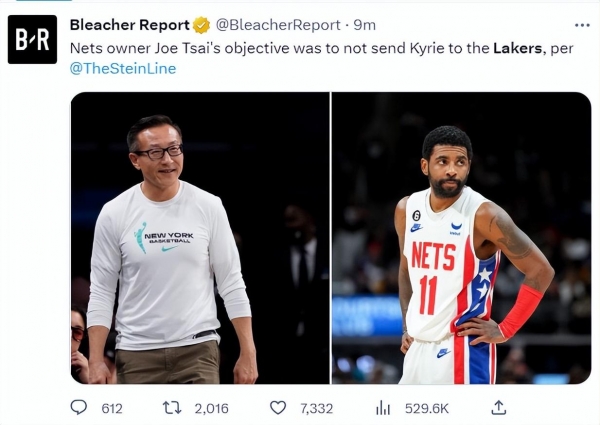Click the bolded Lakers word in tweet
The image size is (600, 425).
[x=517, y=48]
